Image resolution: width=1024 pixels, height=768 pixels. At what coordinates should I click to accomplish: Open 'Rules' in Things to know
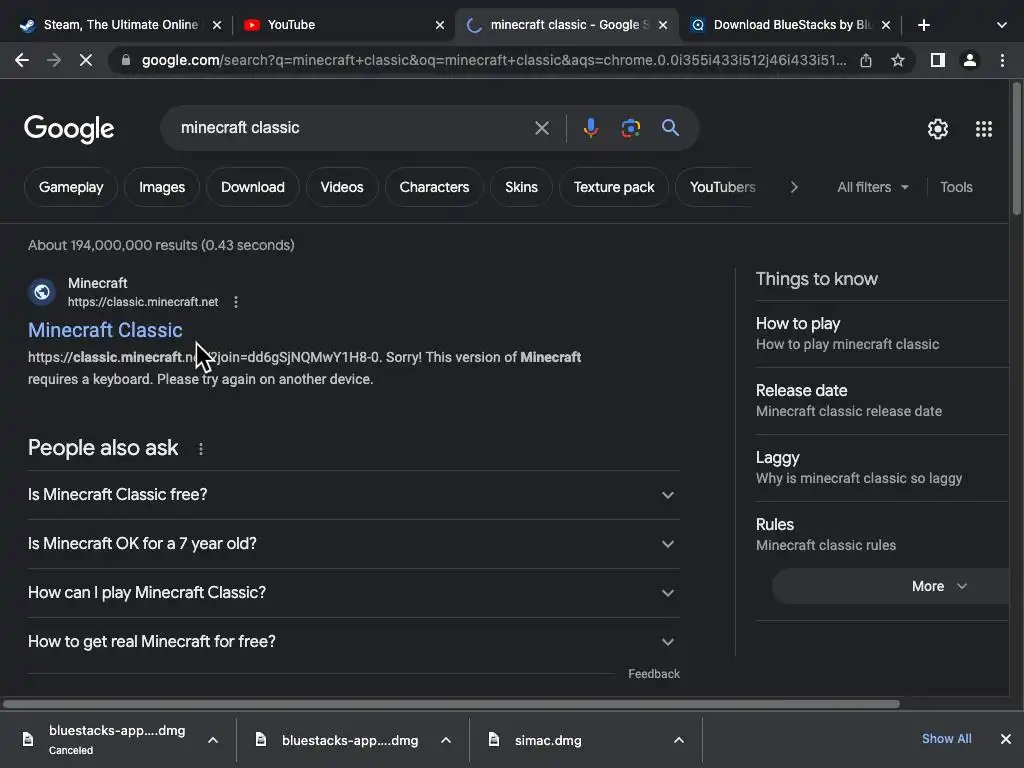coord(882,534)
